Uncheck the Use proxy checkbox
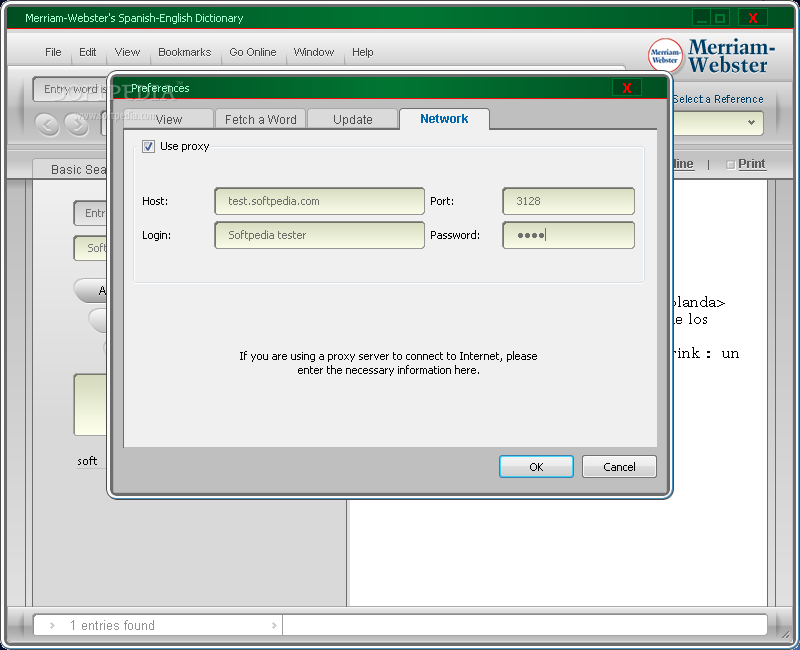This screenshot has width=800, height=650. pos(148,146)
